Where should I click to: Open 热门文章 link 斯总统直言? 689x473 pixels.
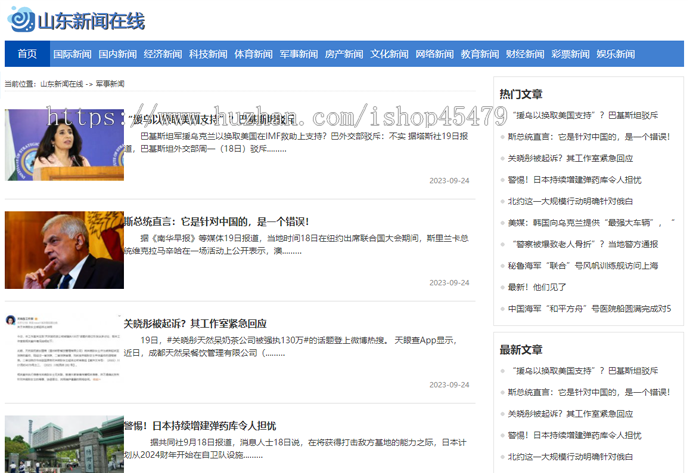coord(589,137)
